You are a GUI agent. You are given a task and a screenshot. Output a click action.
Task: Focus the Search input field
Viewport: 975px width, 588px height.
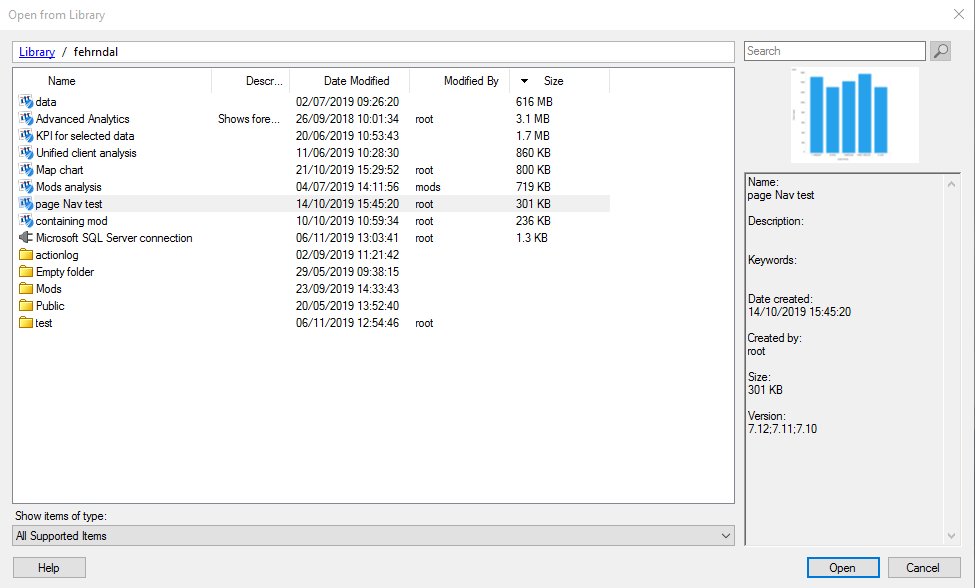pyautogui.click(x=834, y=51)
